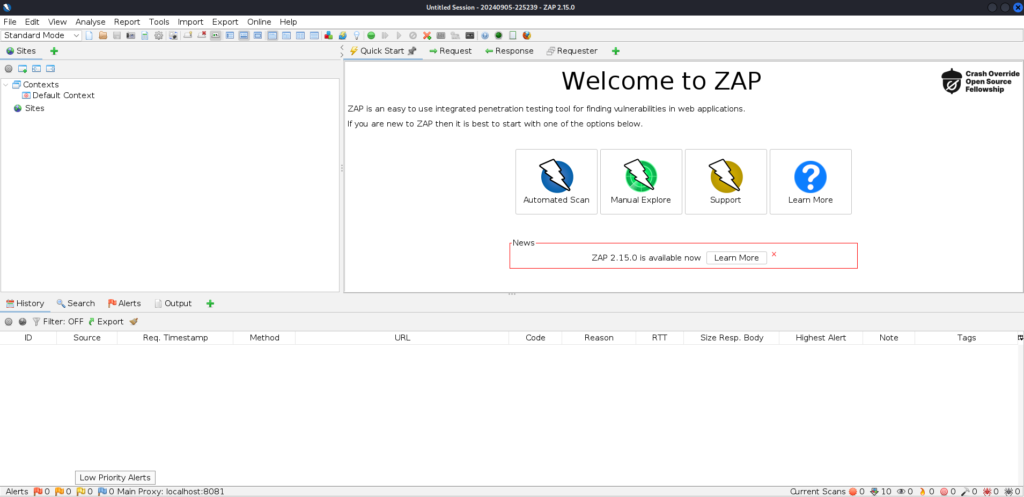Click the Support lightning icon
Screen dimensions: 1024x497
725,182
